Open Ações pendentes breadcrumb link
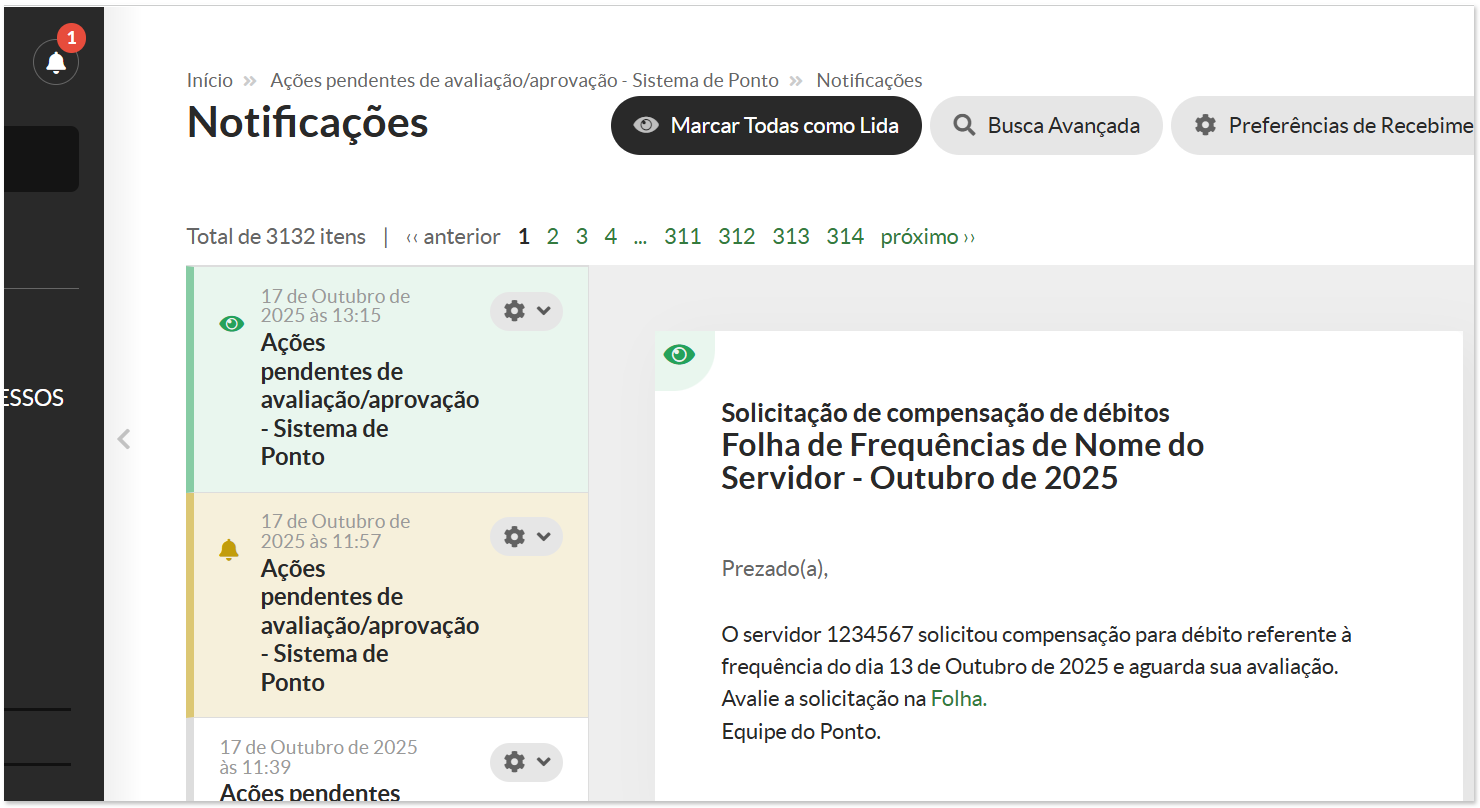The height and width of the screenshot is (808, 1480). pos(524,80)
